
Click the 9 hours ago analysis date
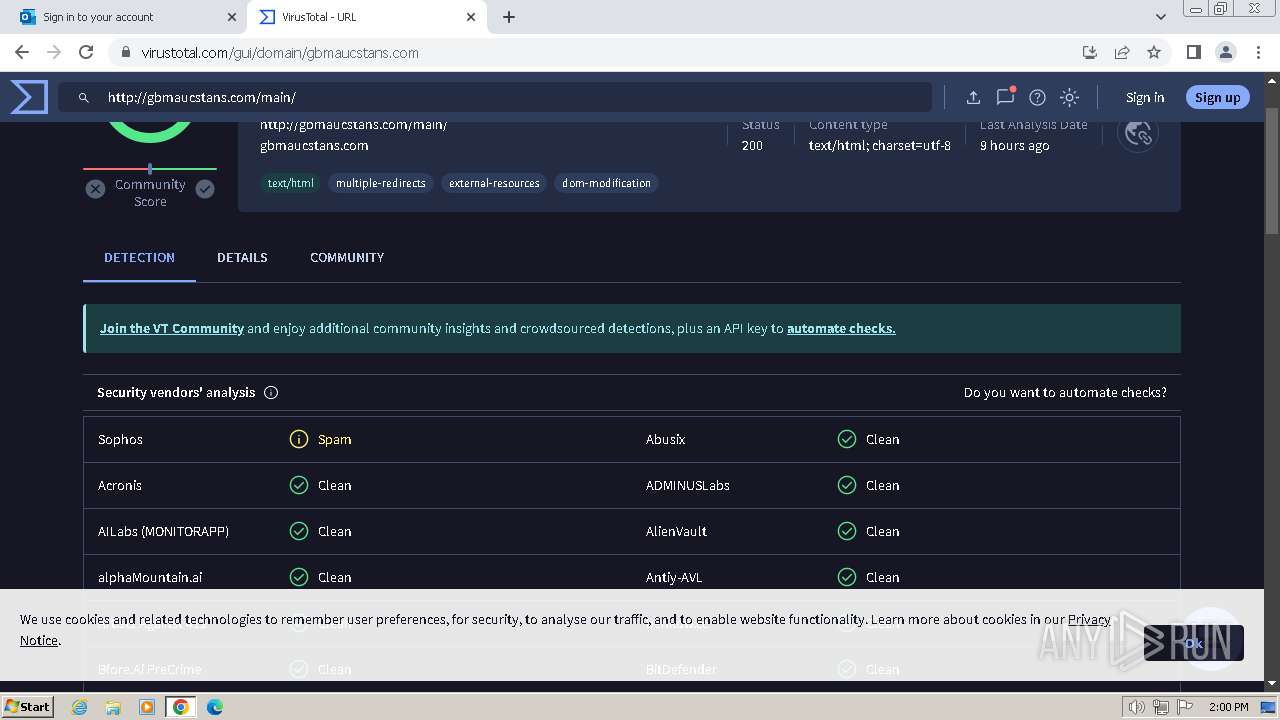pyautogui.click(x=1014, y=145)
